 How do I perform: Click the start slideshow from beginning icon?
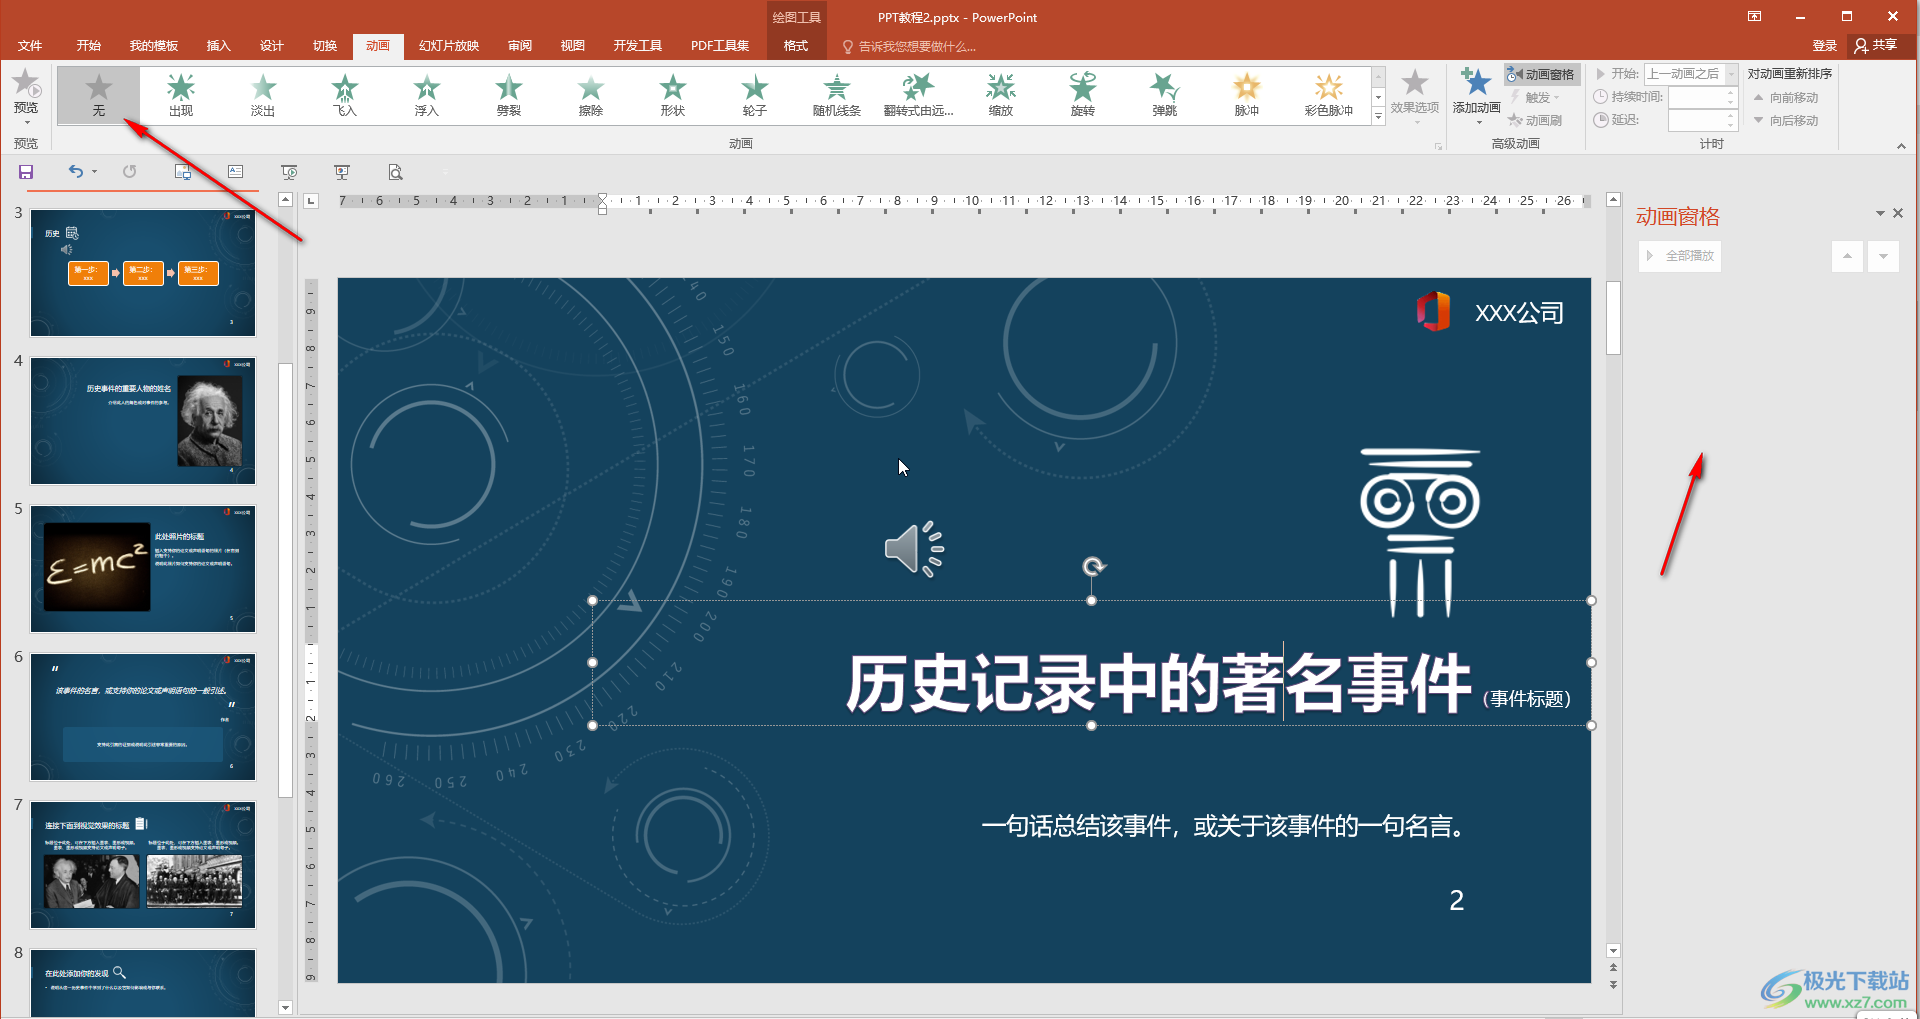pyautogui.click(x=289, y=172)
